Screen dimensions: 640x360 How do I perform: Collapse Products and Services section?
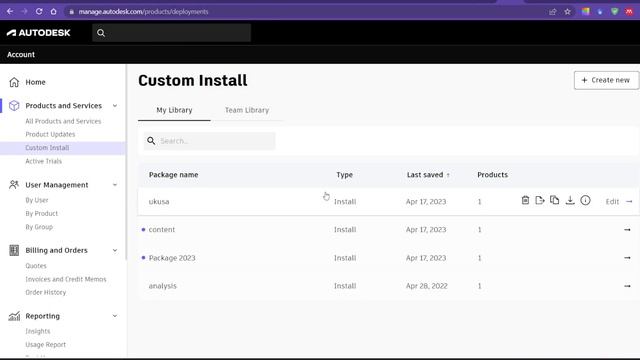[x=115, y=106]
